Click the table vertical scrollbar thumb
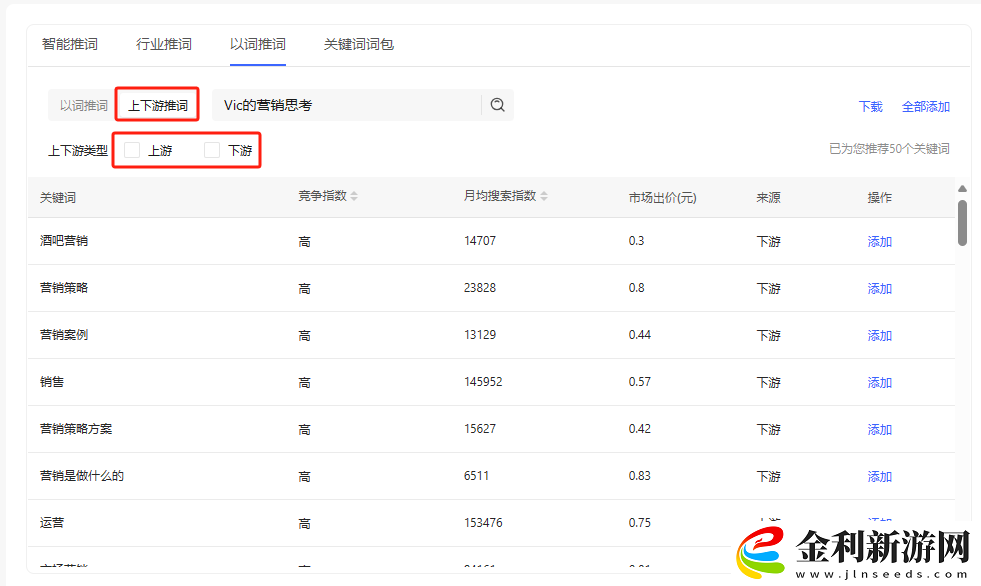Screen dimensions: 981x586 tap(962, 223)
